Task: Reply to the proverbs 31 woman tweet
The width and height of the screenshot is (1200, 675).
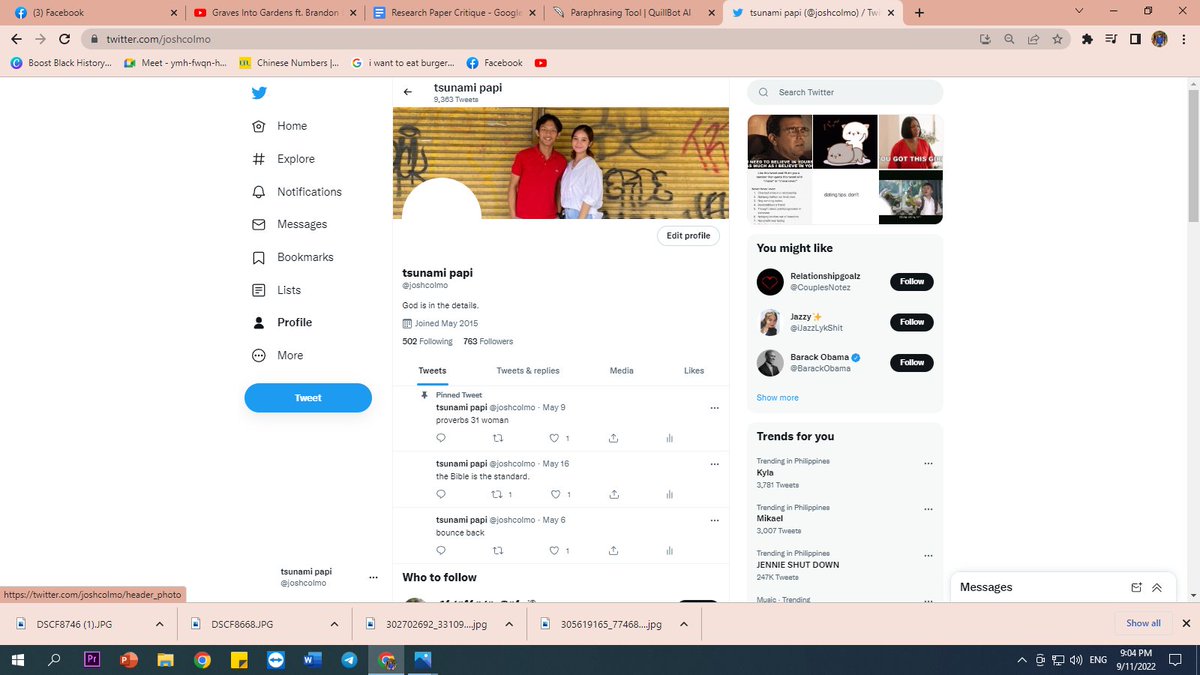Action: [441, 438]
